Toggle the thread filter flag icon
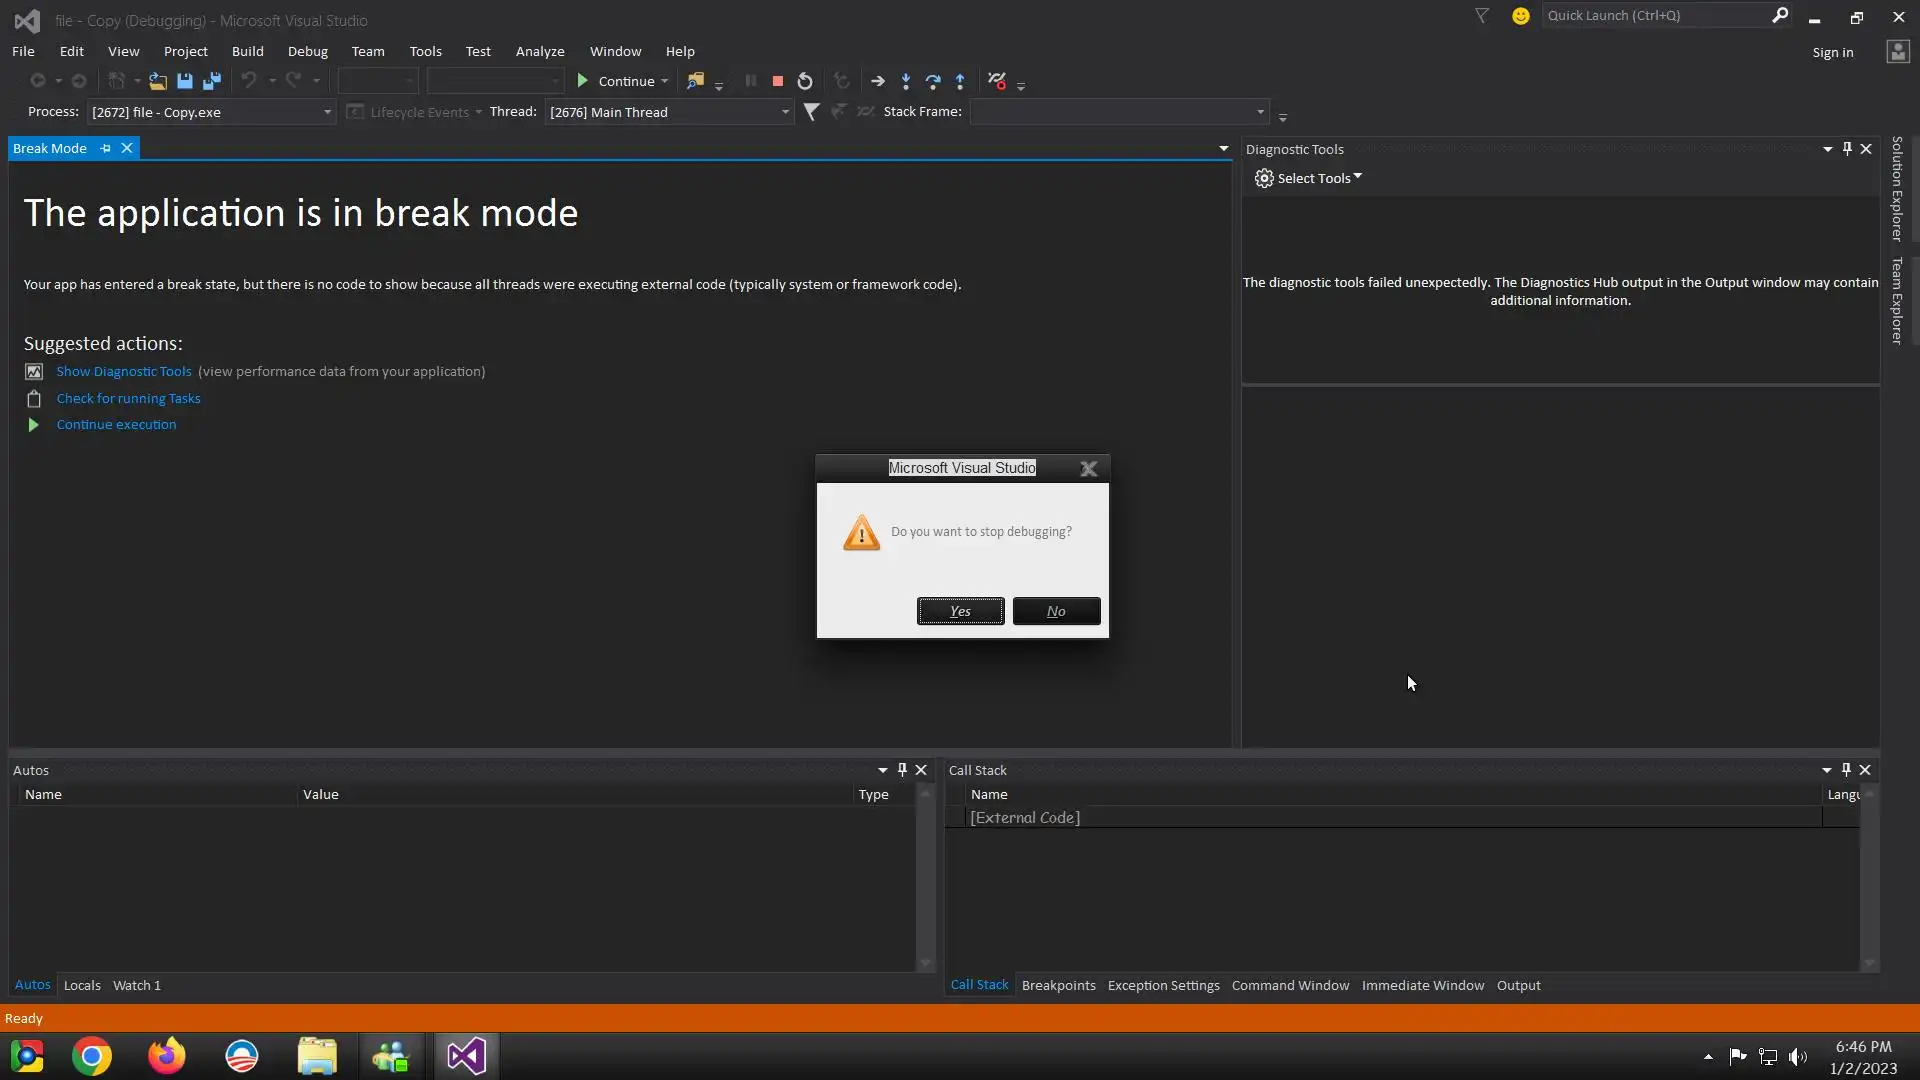 (811, 112)
